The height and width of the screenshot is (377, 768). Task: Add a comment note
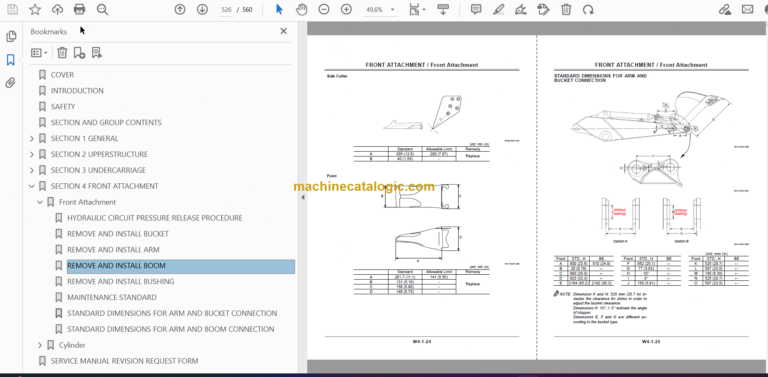pos(476,9)
